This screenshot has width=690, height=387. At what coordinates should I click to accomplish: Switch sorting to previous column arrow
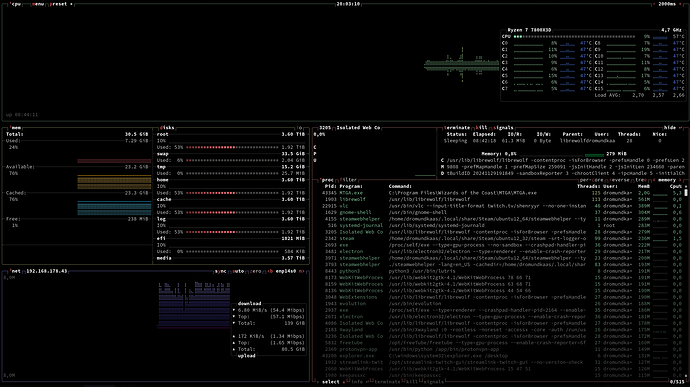(653, 180)
